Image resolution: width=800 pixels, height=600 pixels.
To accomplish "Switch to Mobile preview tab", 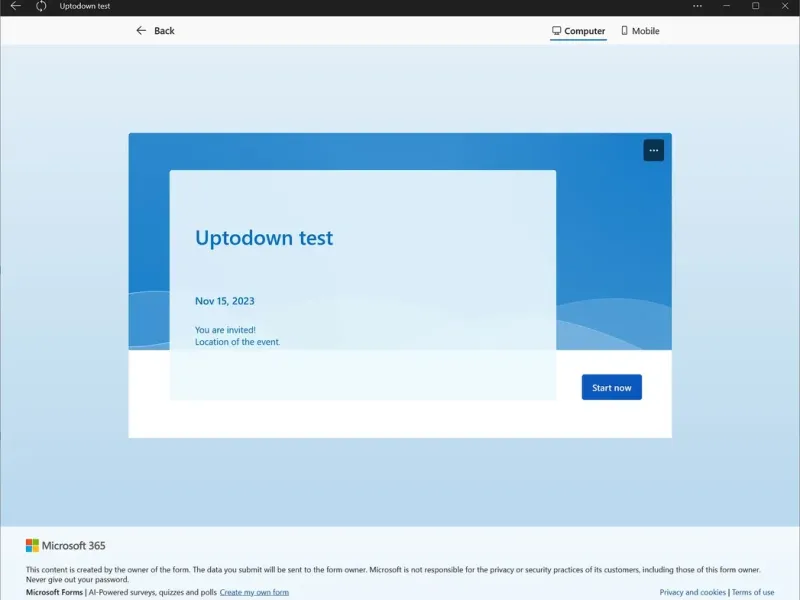I will pos(640,31).
